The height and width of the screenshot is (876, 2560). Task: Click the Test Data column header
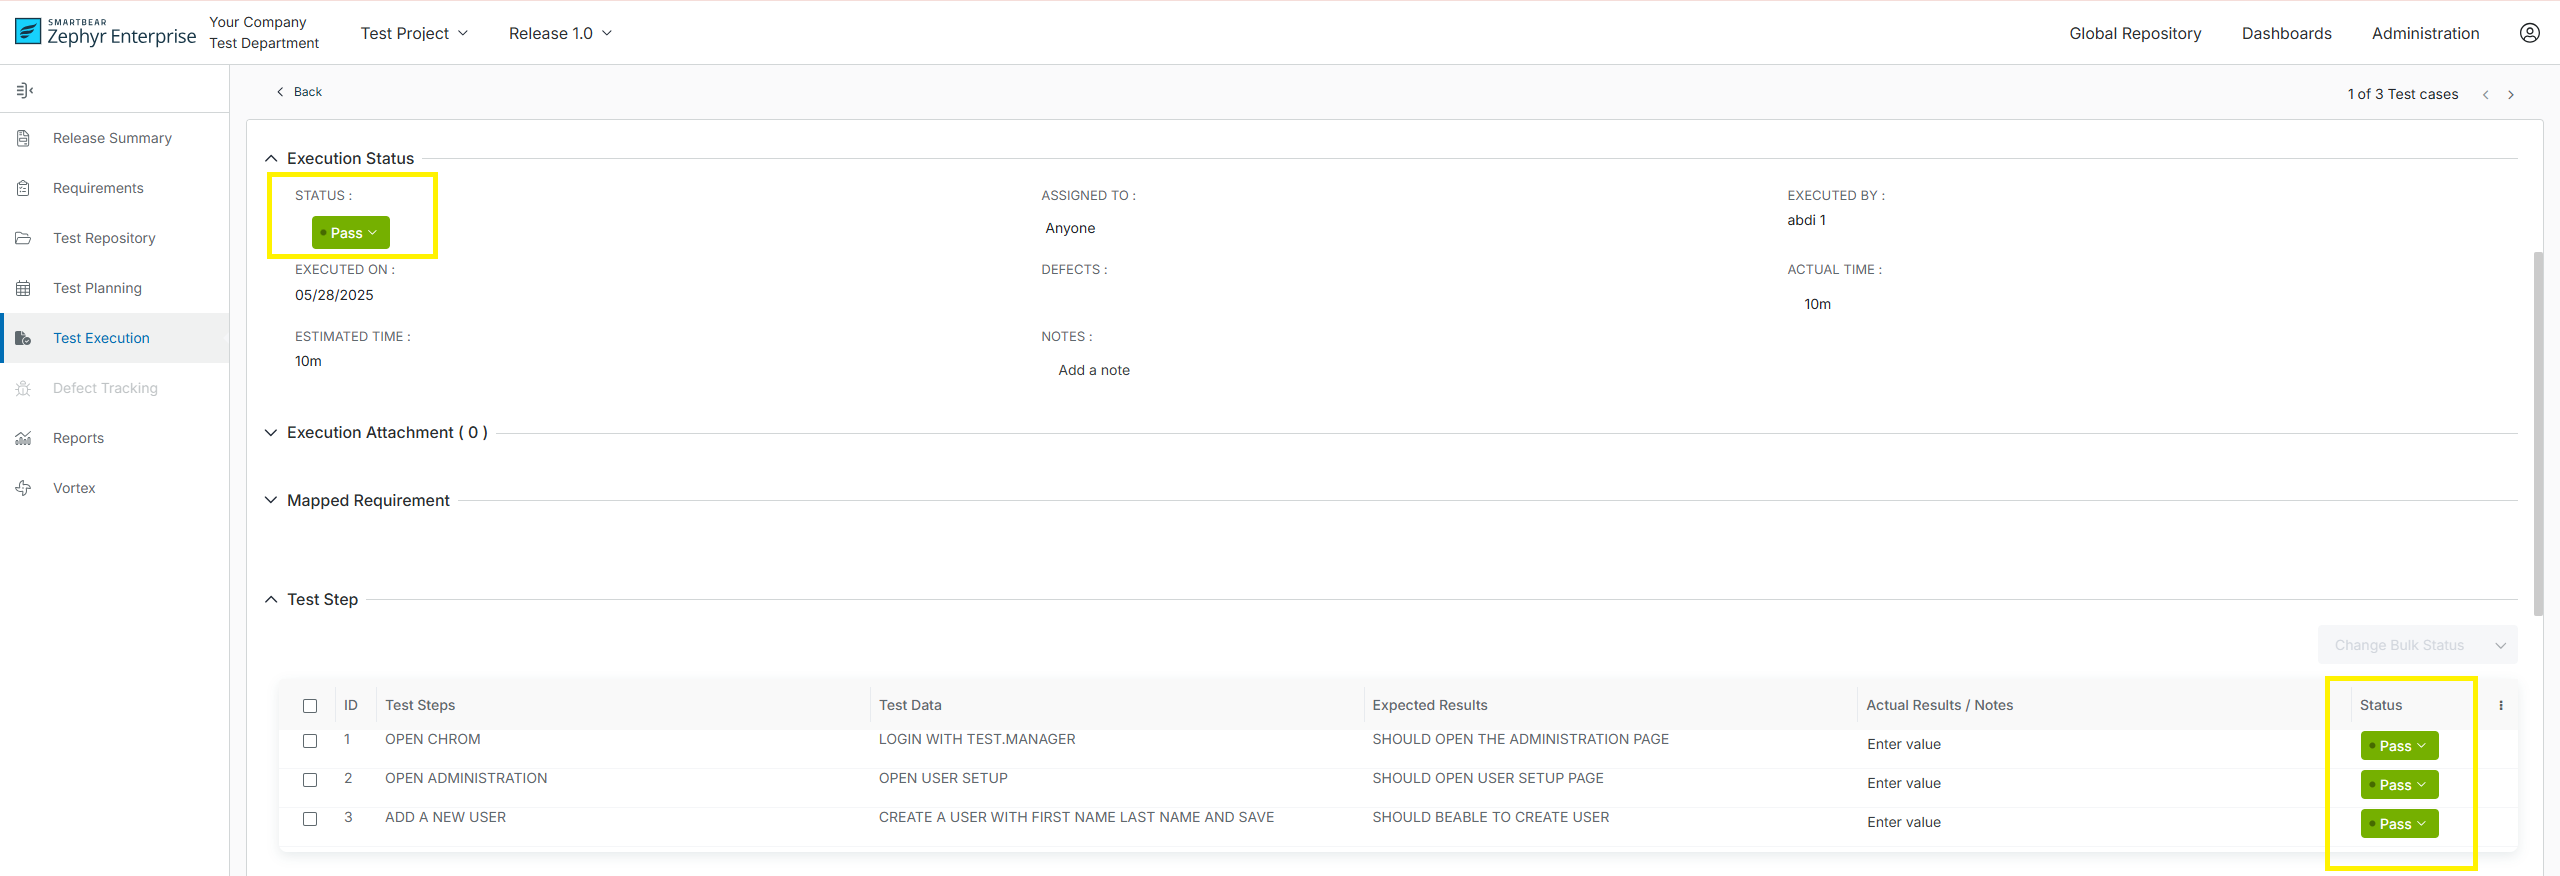coord(910,705)
